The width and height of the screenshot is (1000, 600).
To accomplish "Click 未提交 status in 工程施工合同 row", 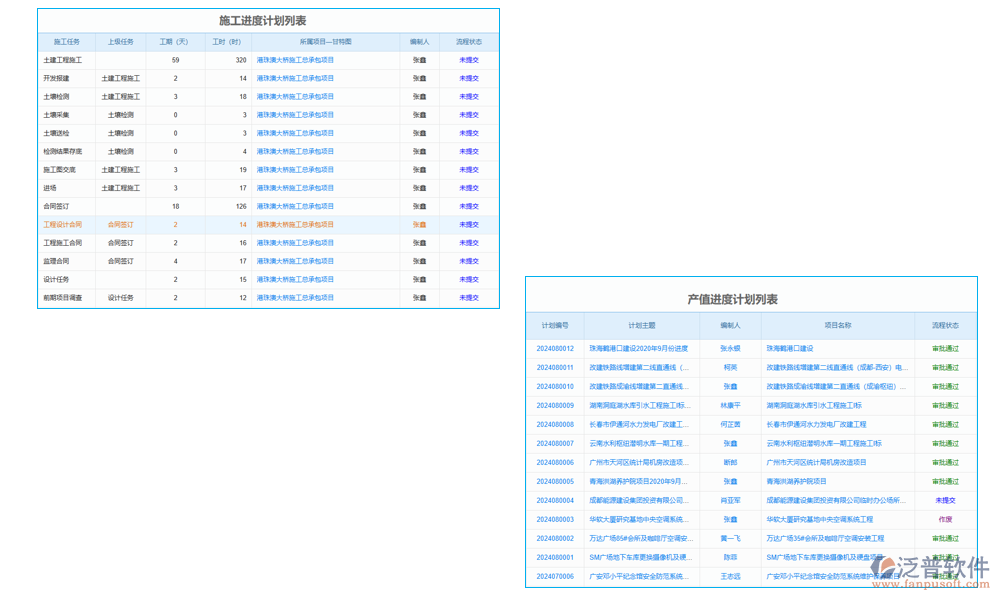I will [469, 243].
